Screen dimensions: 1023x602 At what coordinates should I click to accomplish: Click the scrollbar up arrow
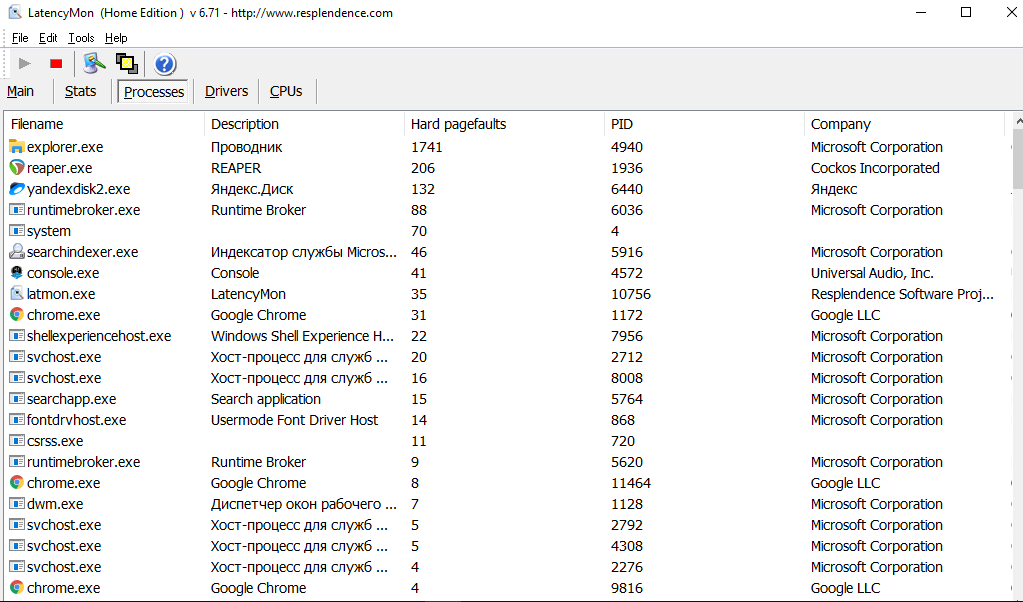tap(1018, 121)
